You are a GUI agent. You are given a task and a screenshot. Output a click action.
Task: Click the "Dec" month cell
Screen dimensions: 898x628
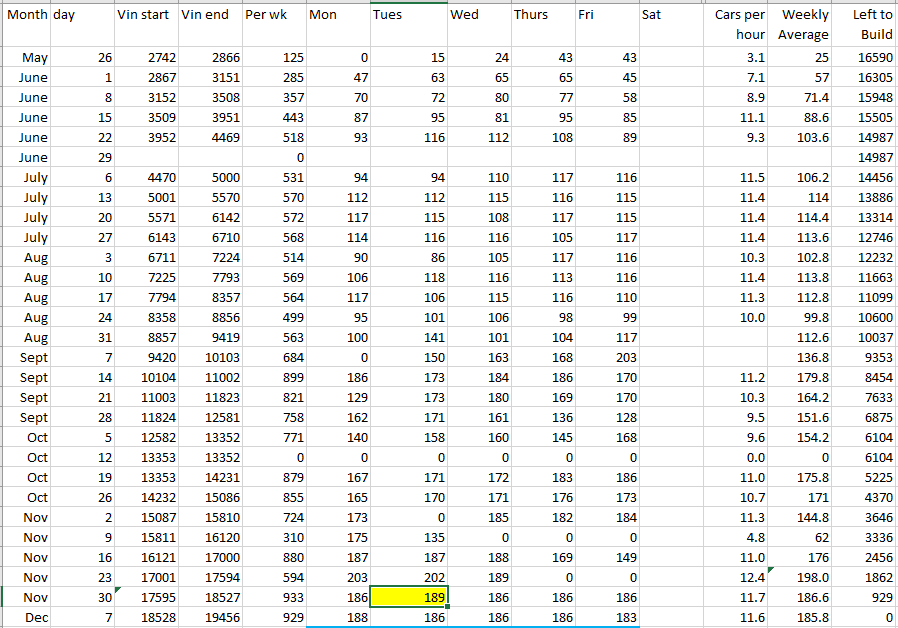[25, 617]
